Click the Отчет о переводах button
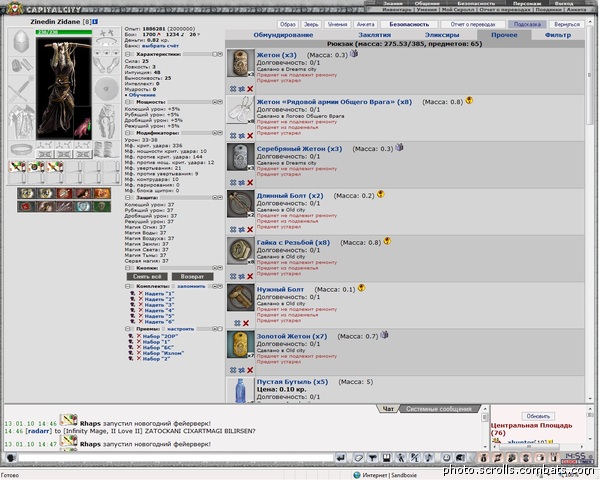The height and width of the screenshot is (480, 600). coord(473,24)
